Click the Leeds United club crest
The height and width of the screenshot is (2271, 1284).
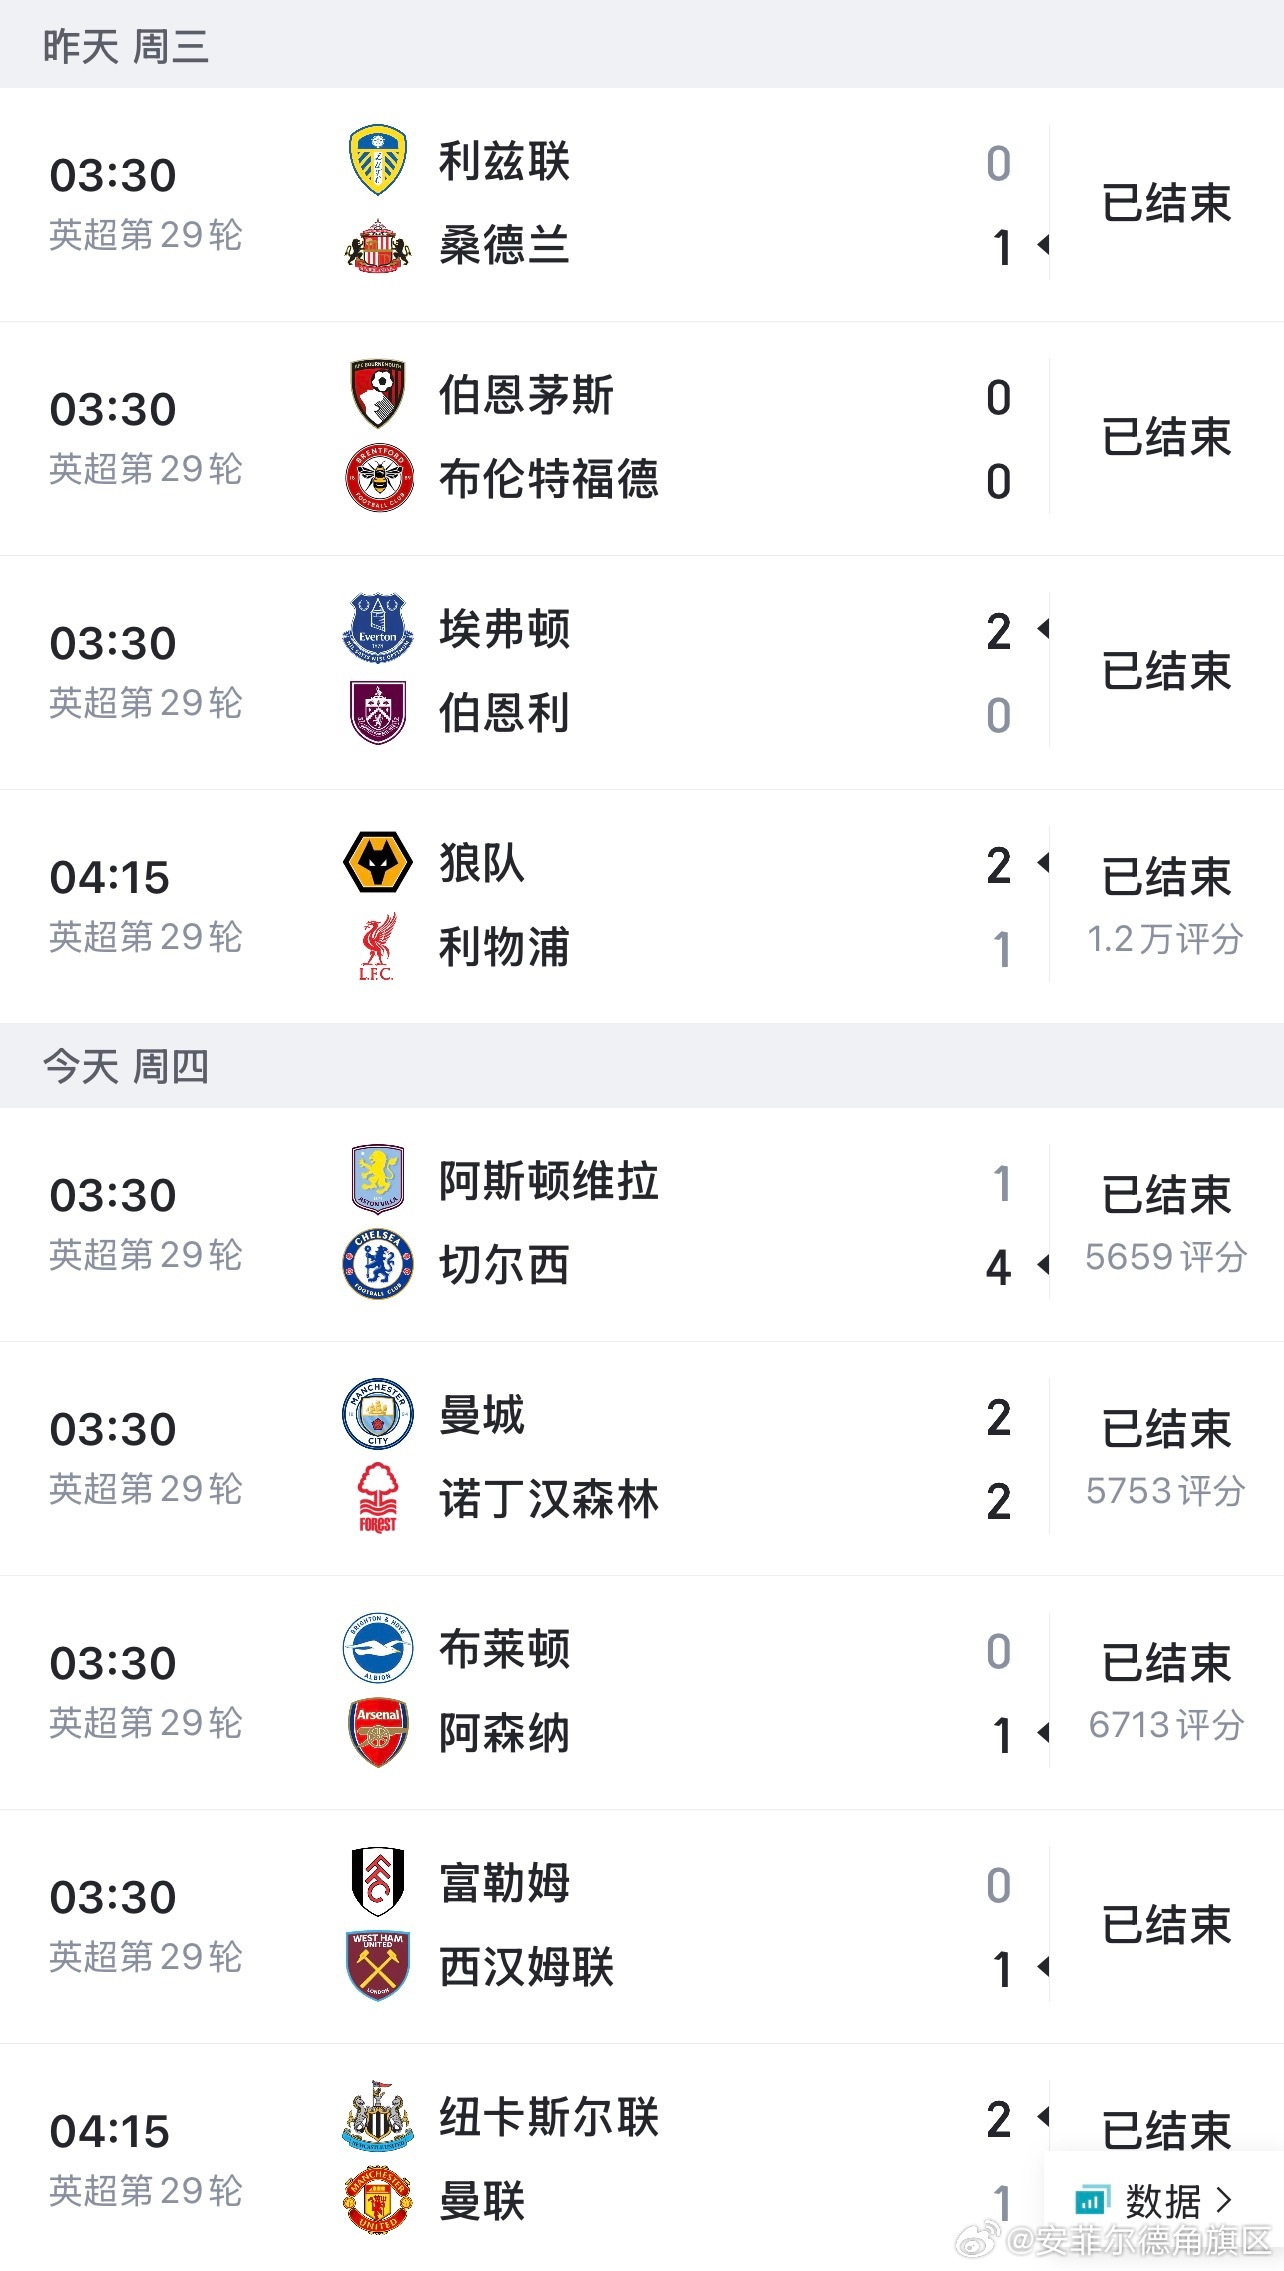click(378, 161)
